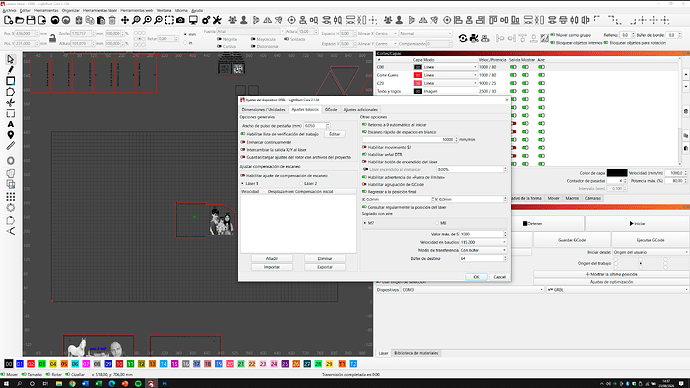
Task: Click the padlock aspect ratio lock icon
Action: tap(52, 39)
